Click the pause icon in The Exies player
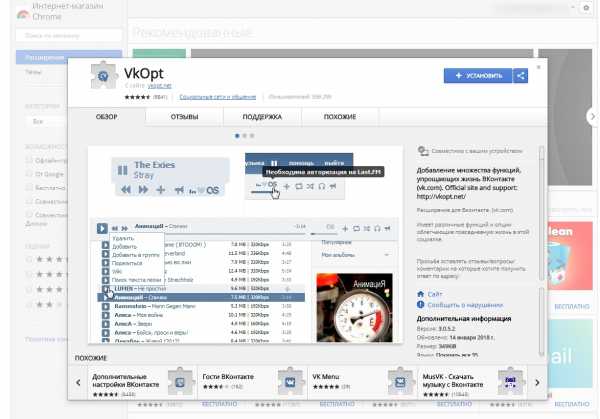Screen dimensions: 600x419 click(122, 170)
